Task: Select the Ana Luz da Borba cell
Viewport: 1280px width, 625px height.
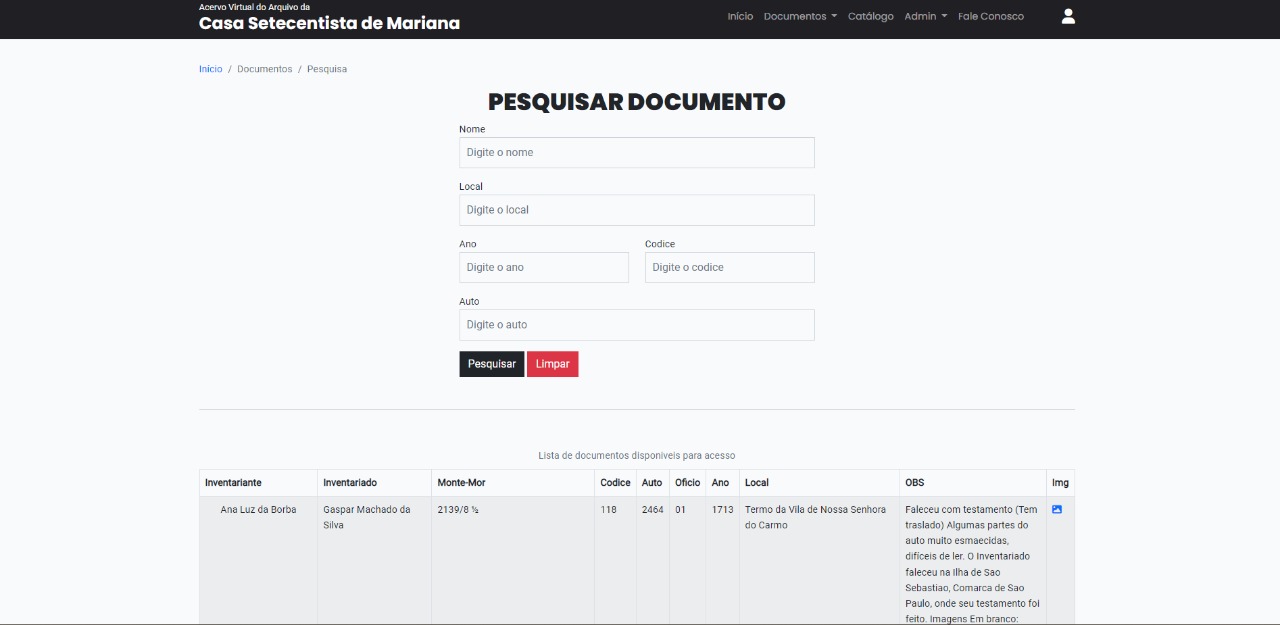Action: point(258,510)
